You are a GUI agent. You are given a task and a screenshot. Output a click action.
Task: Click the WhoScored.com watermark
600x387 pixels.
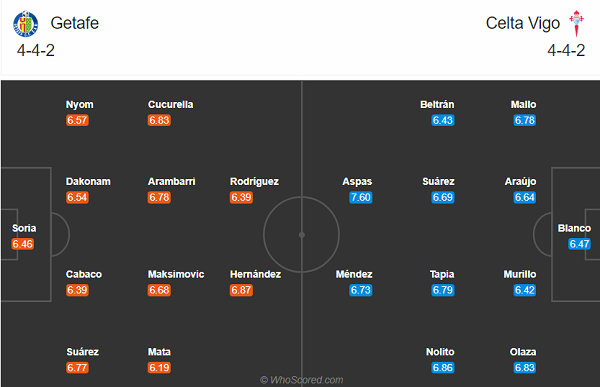click(302, 380)
